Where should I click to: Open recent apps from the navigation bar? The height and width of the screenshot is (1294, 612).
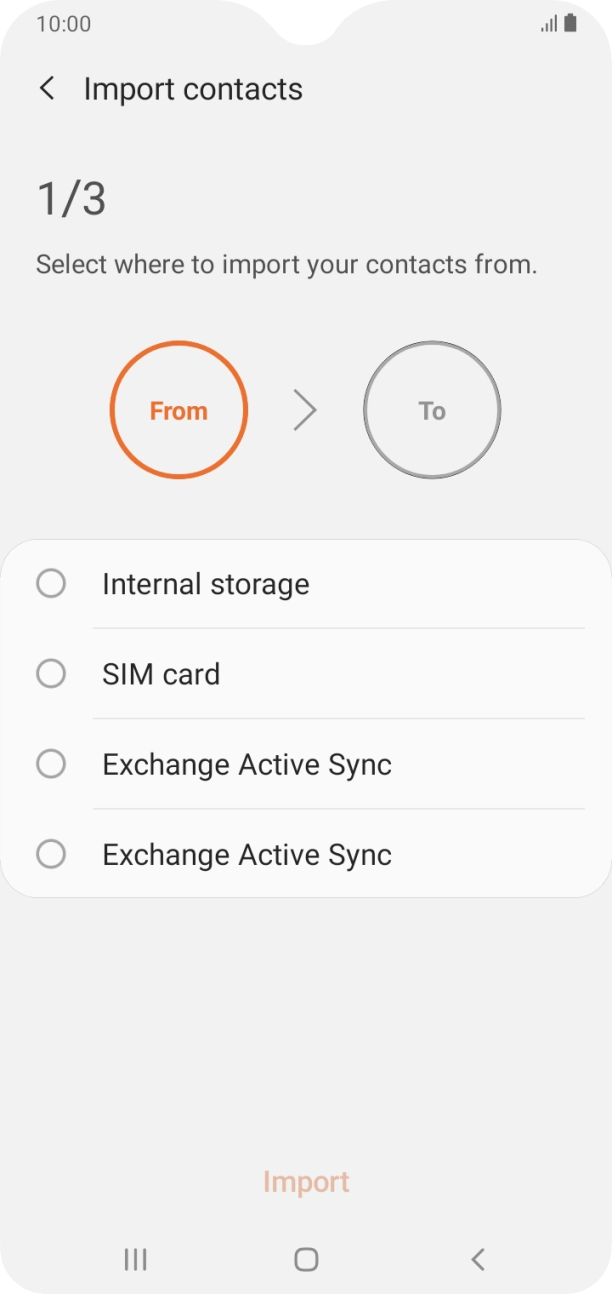(x=135, y=1259)
